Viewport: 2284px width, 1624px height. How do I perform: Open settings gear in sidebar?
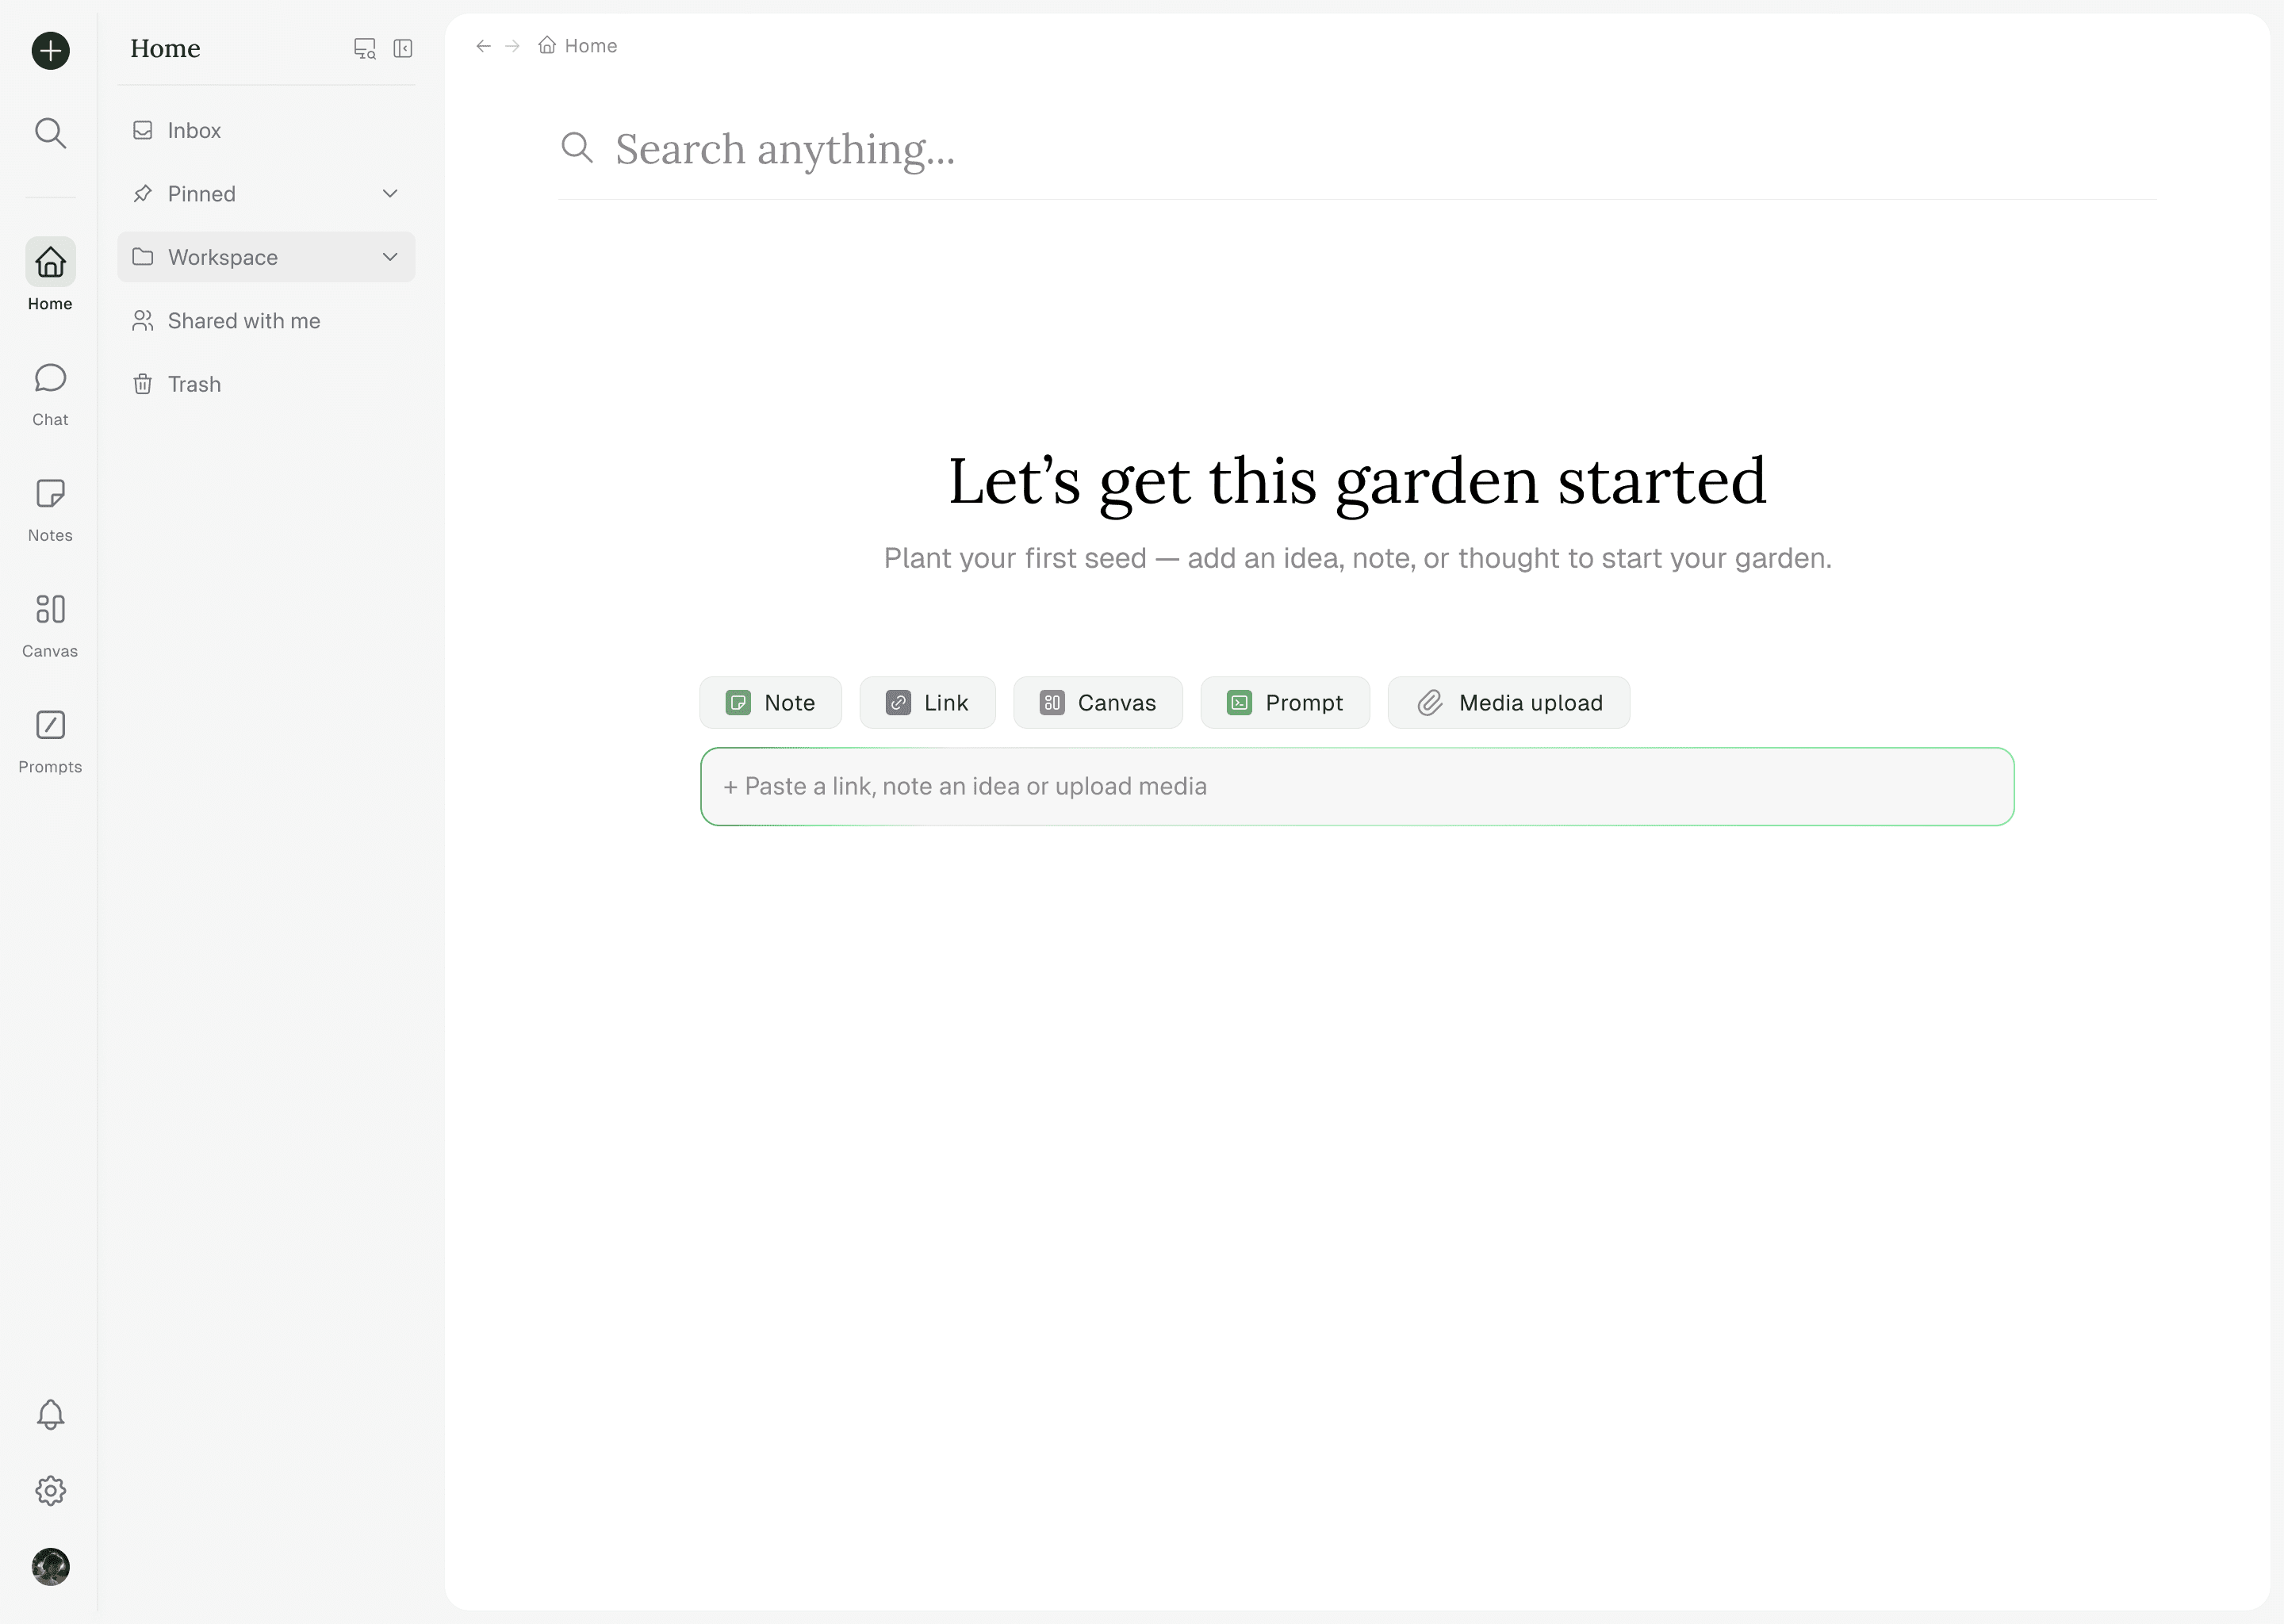pos(50,1490)
